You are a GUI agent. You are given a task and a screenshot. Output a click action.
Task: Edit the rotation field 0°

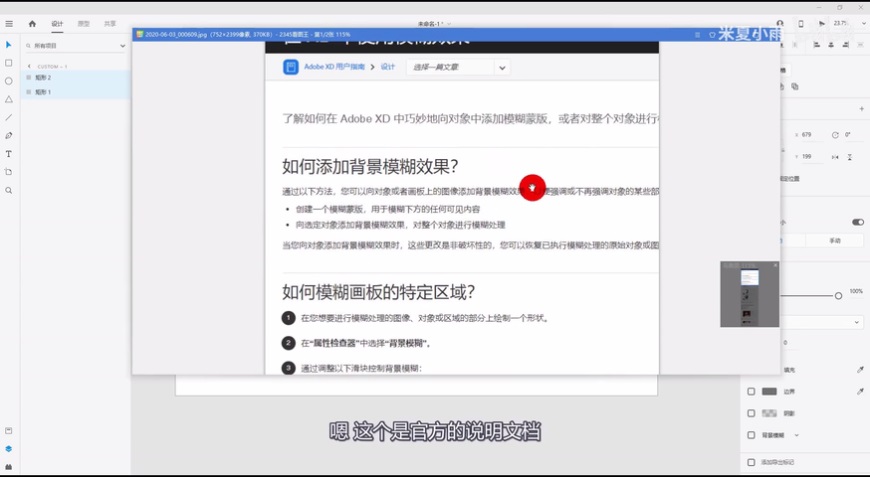tap(851, 135)
